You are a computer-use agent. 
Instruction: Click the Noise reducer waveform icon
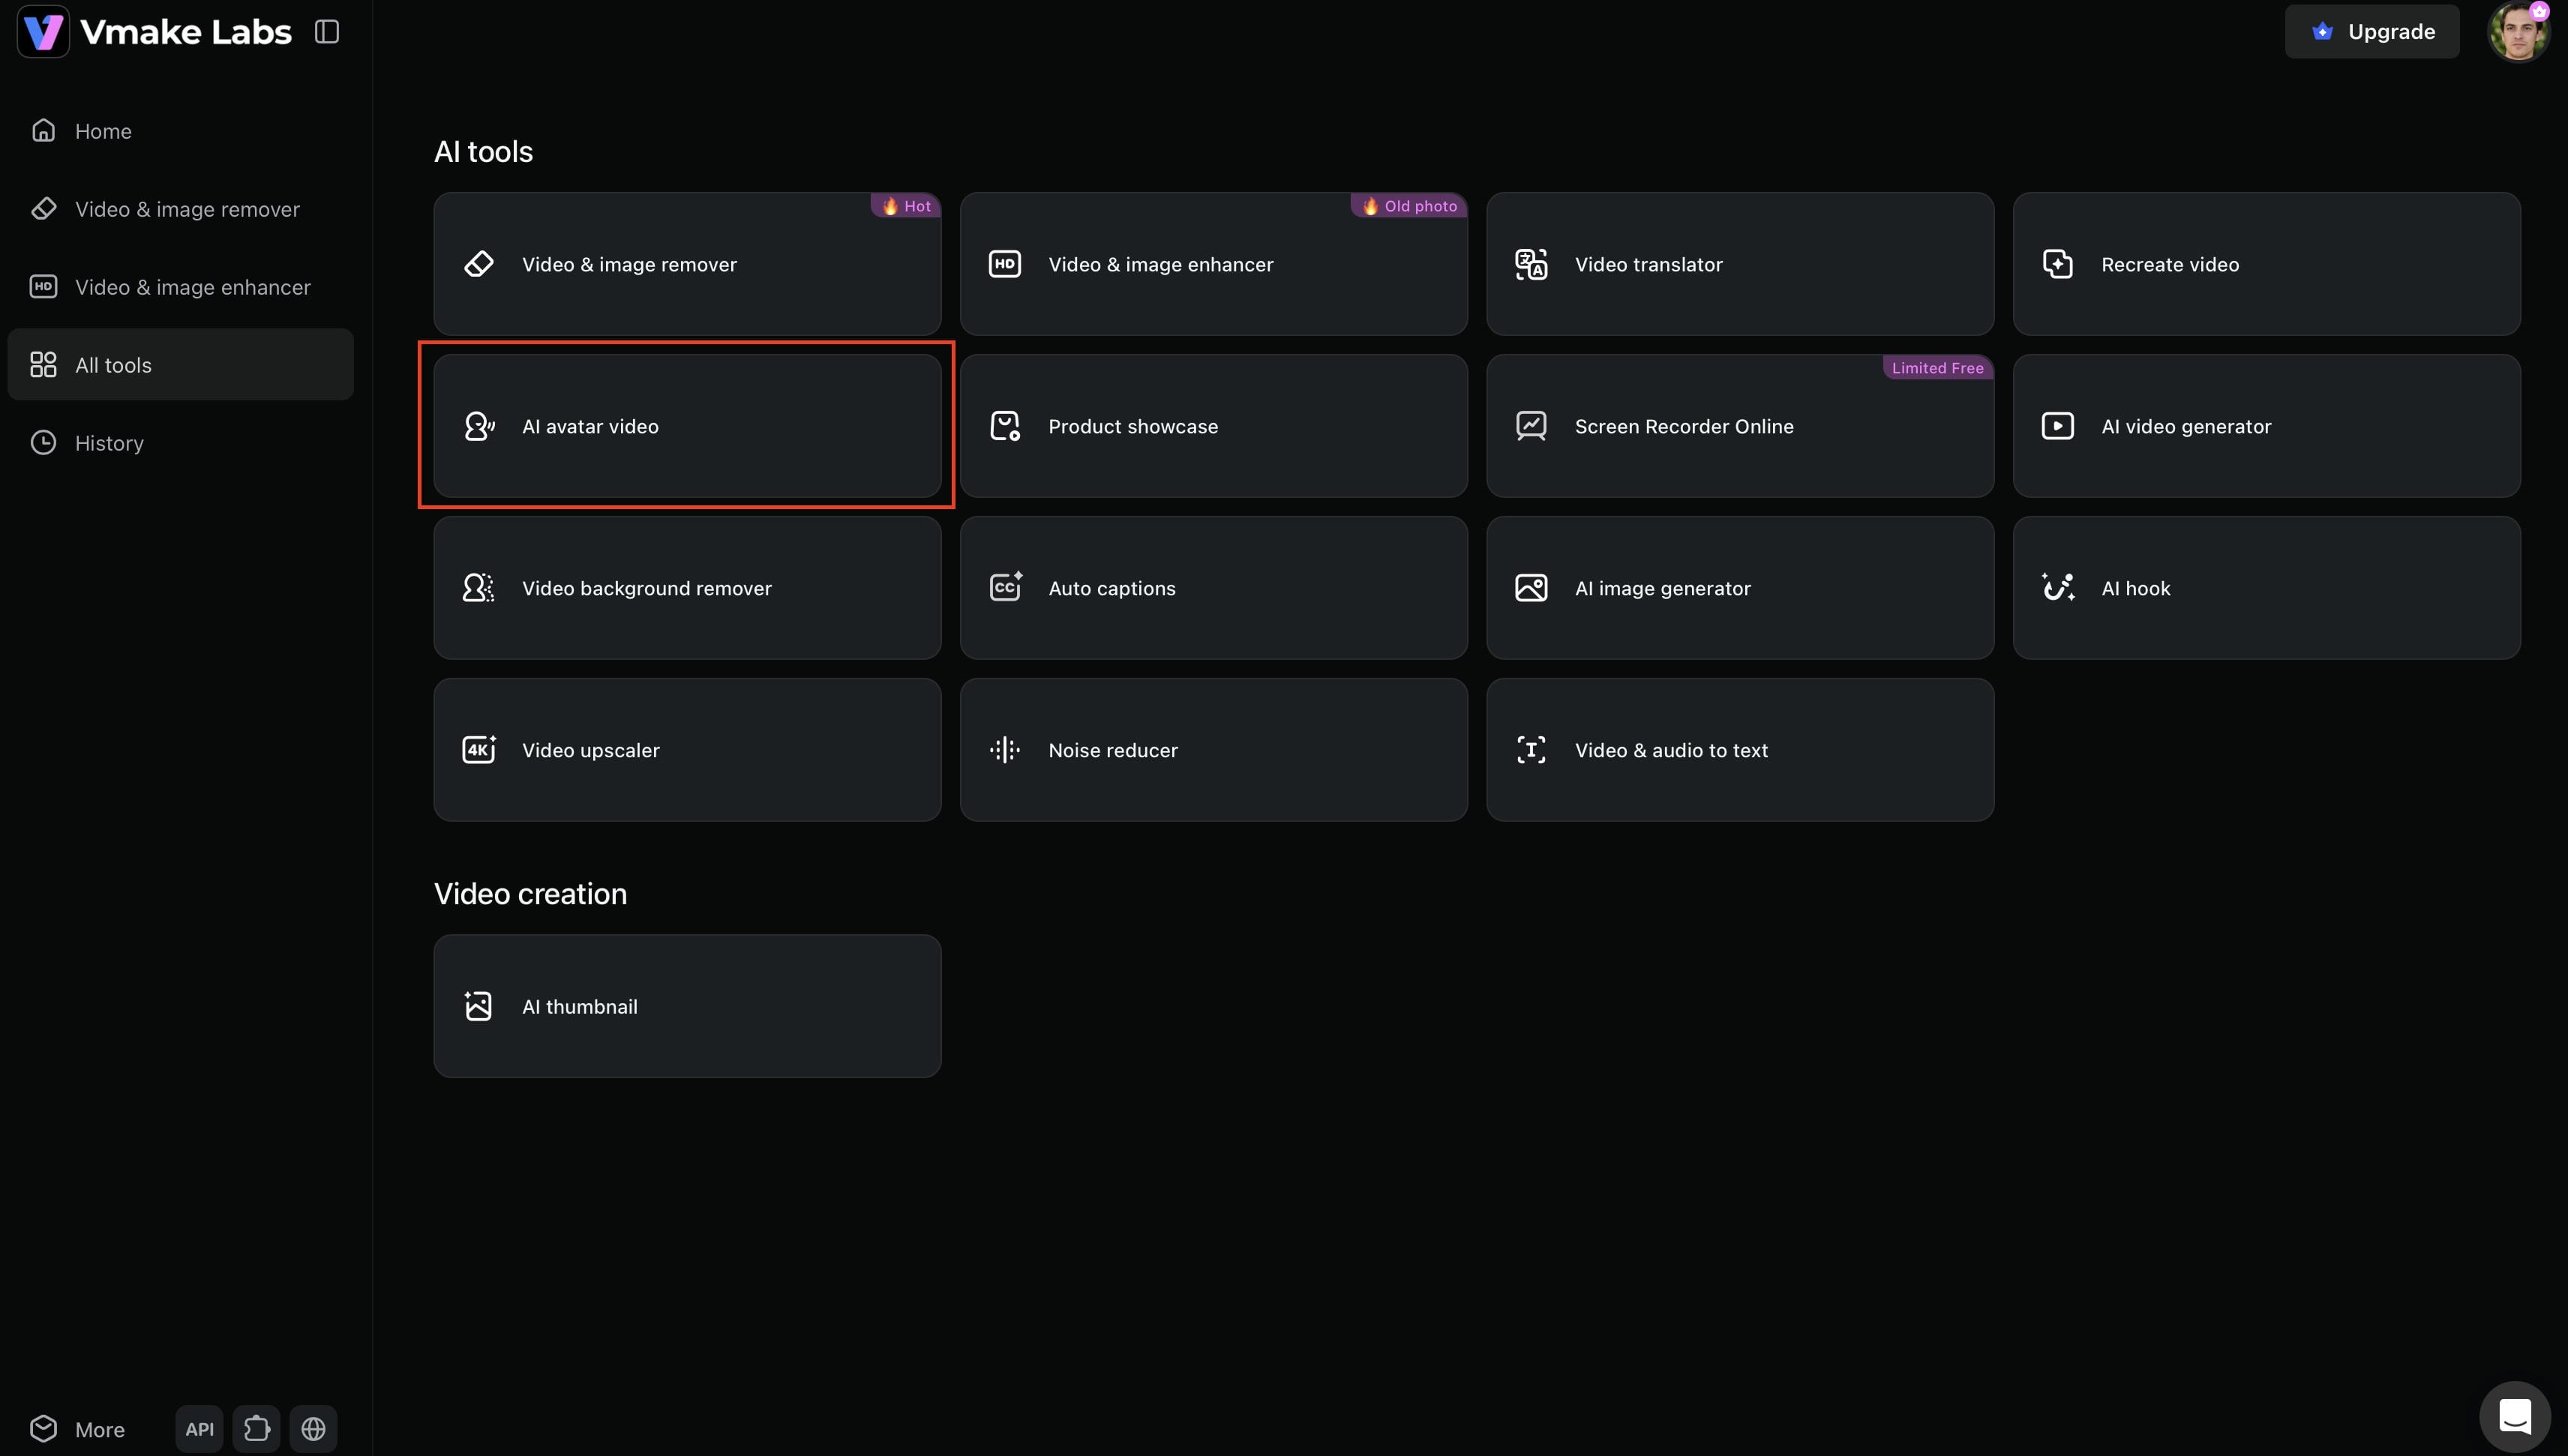[1005, 750]
